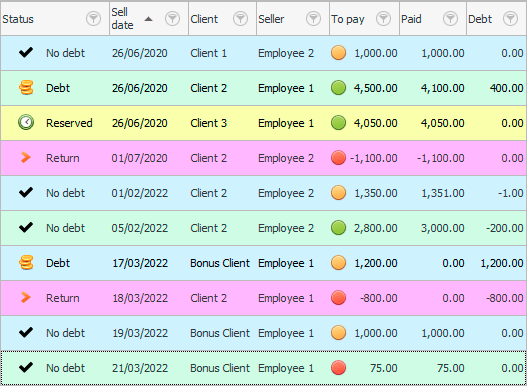Click red circle beside -800.00 To pay

click(338, 298)
